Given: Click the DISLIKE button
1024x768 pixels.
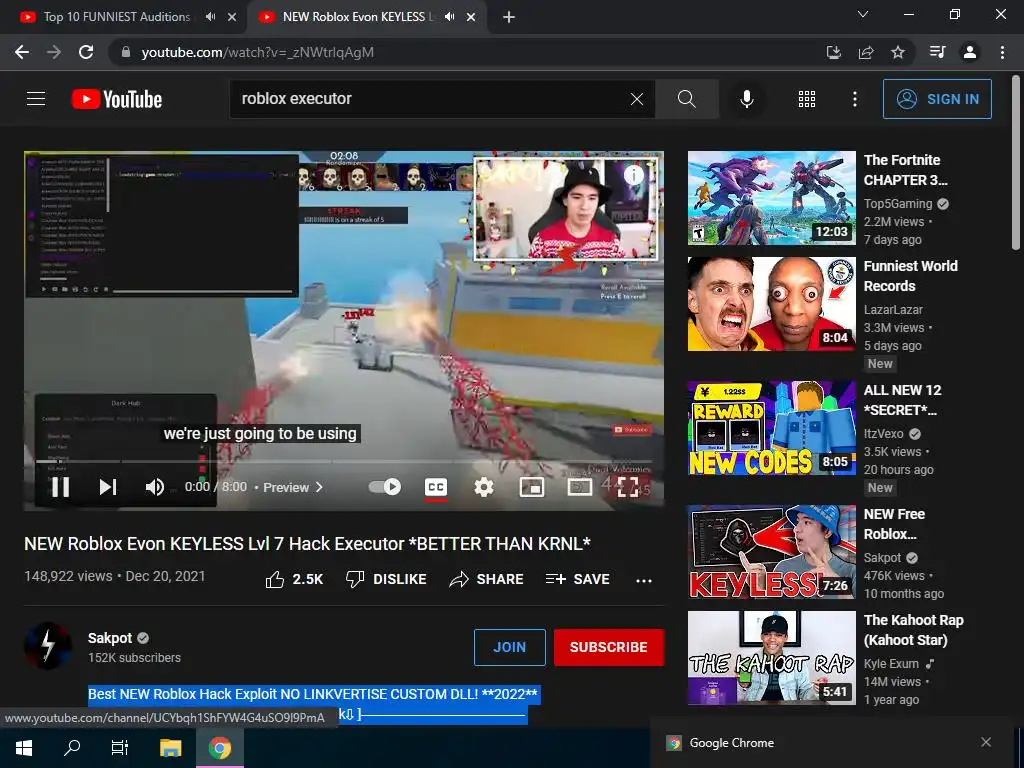Looking at the screenshot, I should pyautogui.click(x=386, y=579).
